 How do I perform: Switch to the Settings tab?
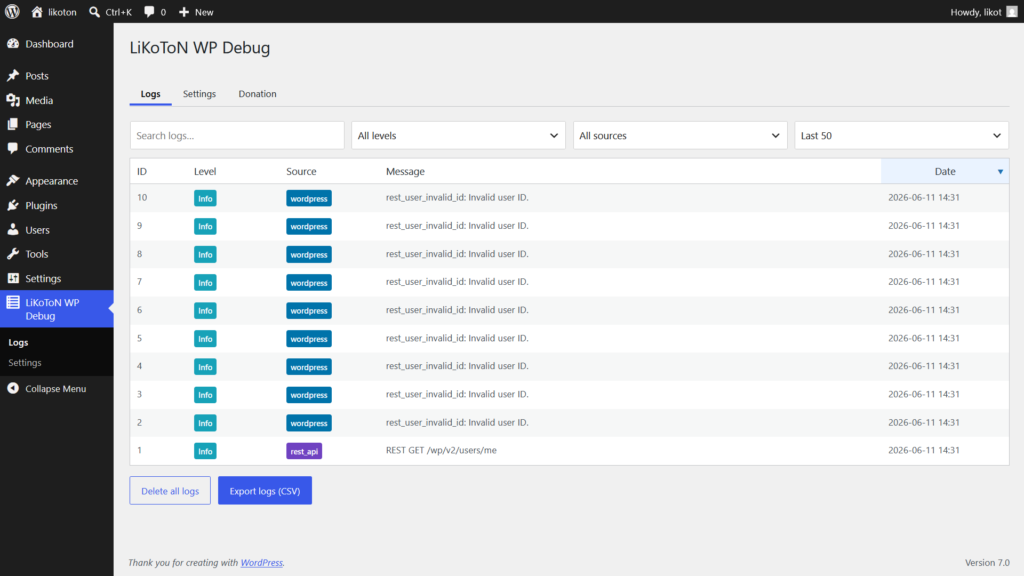[x=199, y=94]
